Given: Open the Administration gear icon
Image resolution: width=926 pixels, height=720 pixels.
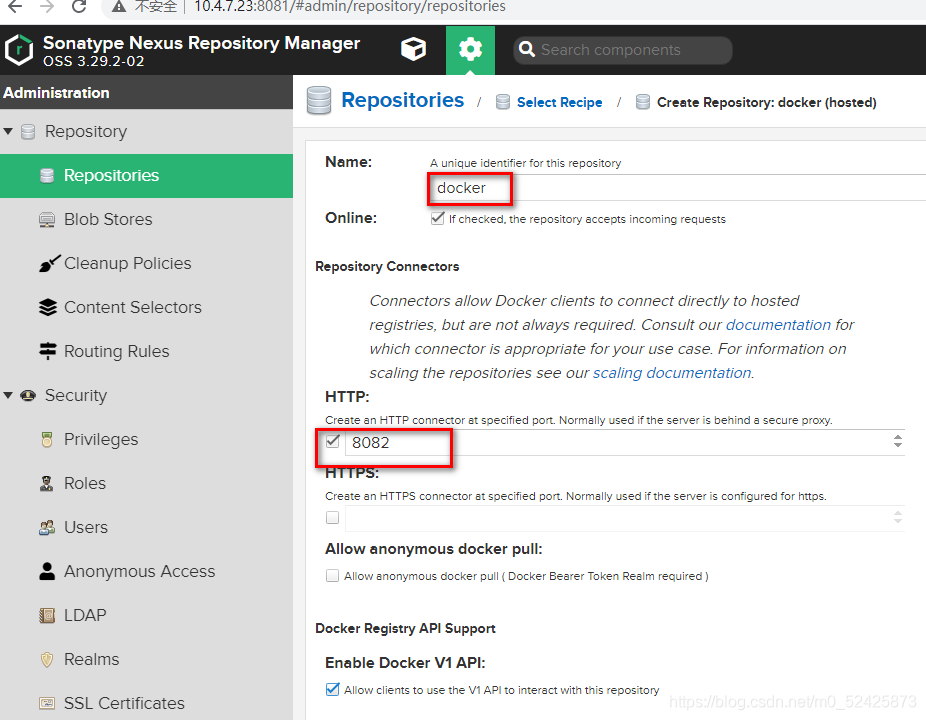Looking at the screenshot, I should (470, 49).
